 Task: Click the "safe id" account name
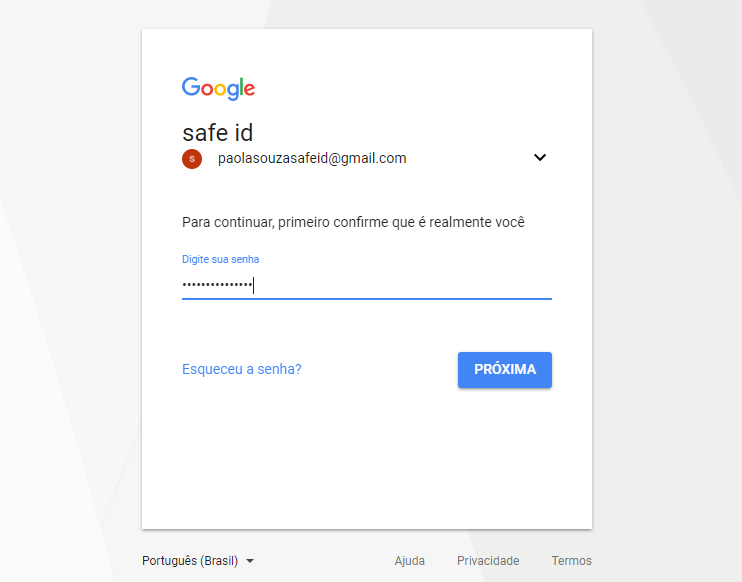217,132
